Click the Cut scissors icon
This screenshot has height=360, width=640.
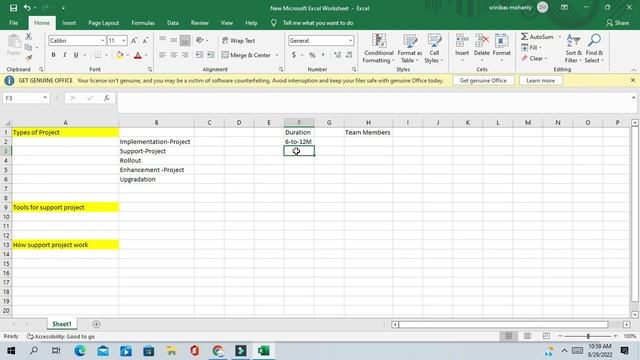point(28,37)
